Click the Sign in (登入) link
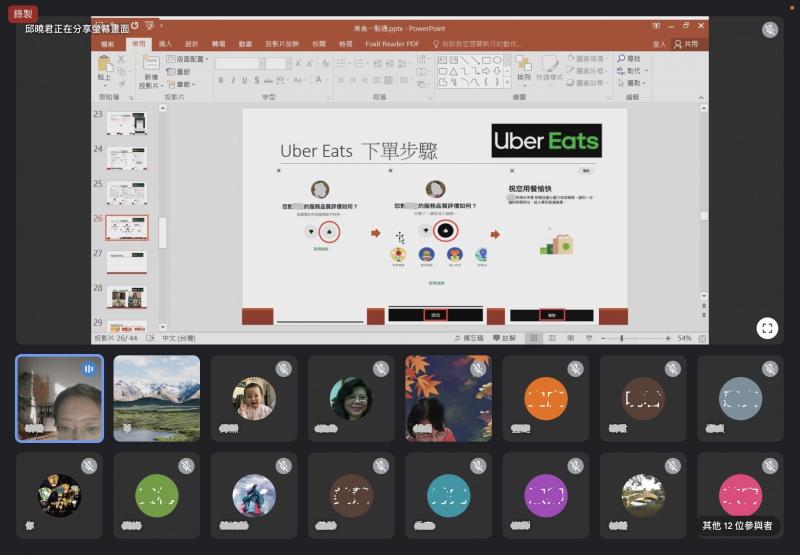The image size is (800, 555). (659, 44)
